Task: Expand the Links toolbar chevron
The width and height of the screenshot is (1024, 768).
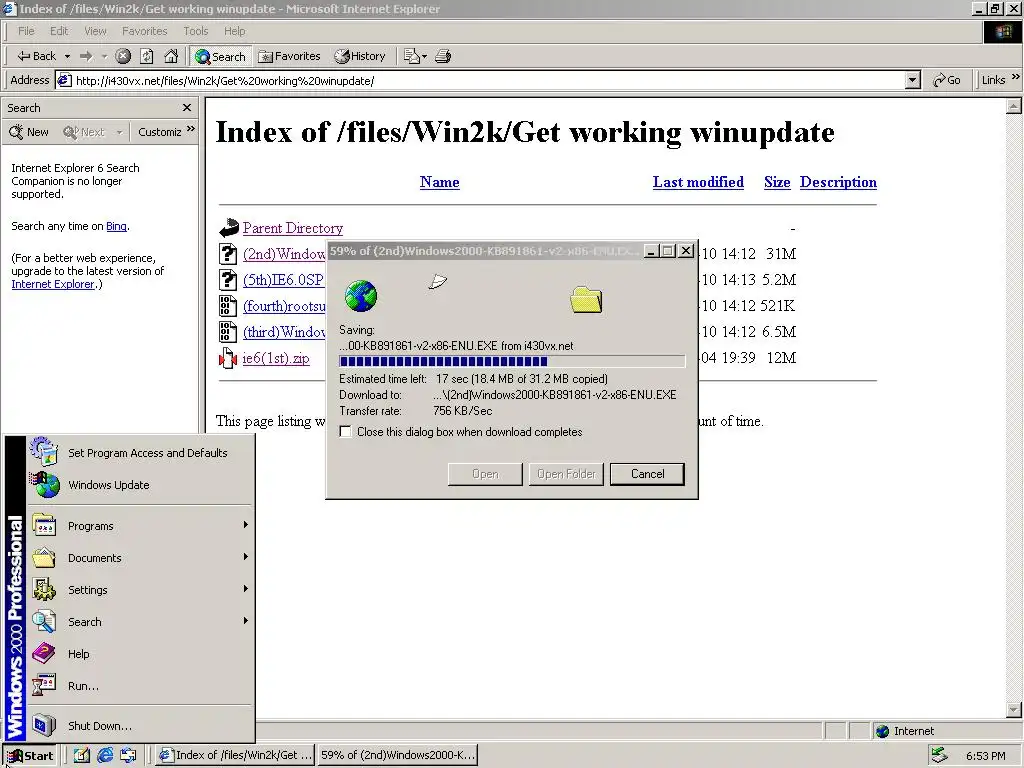Action: 1016,77
